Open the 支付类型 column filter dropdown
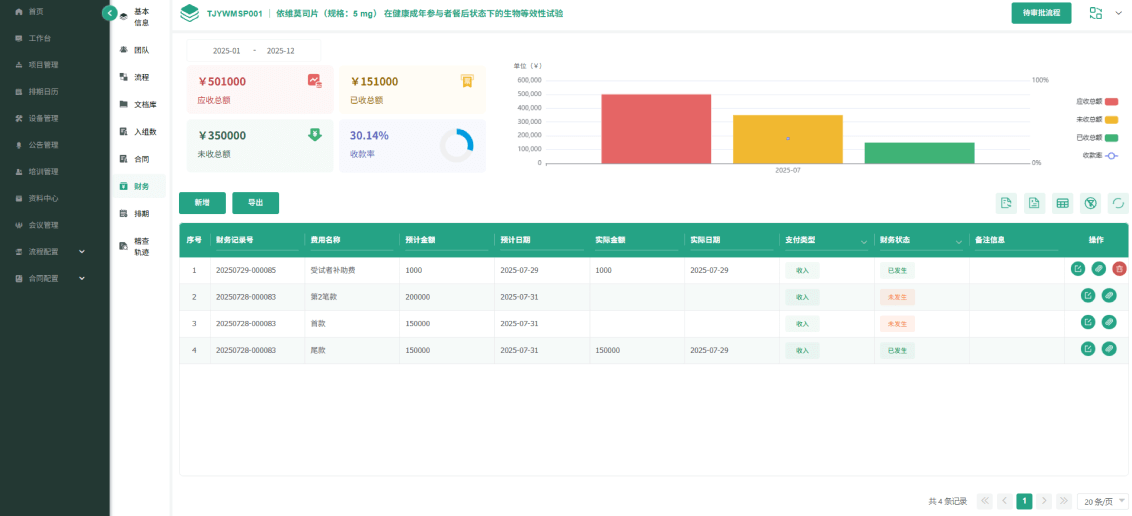Image resolution: width=1132 pixels, height=516 pixels. click(x=864, y=241)
